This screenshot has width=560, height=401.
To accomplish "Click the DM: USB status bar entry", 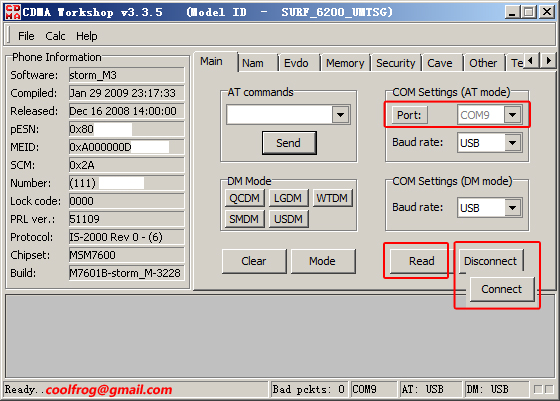I will pos(496,389).
